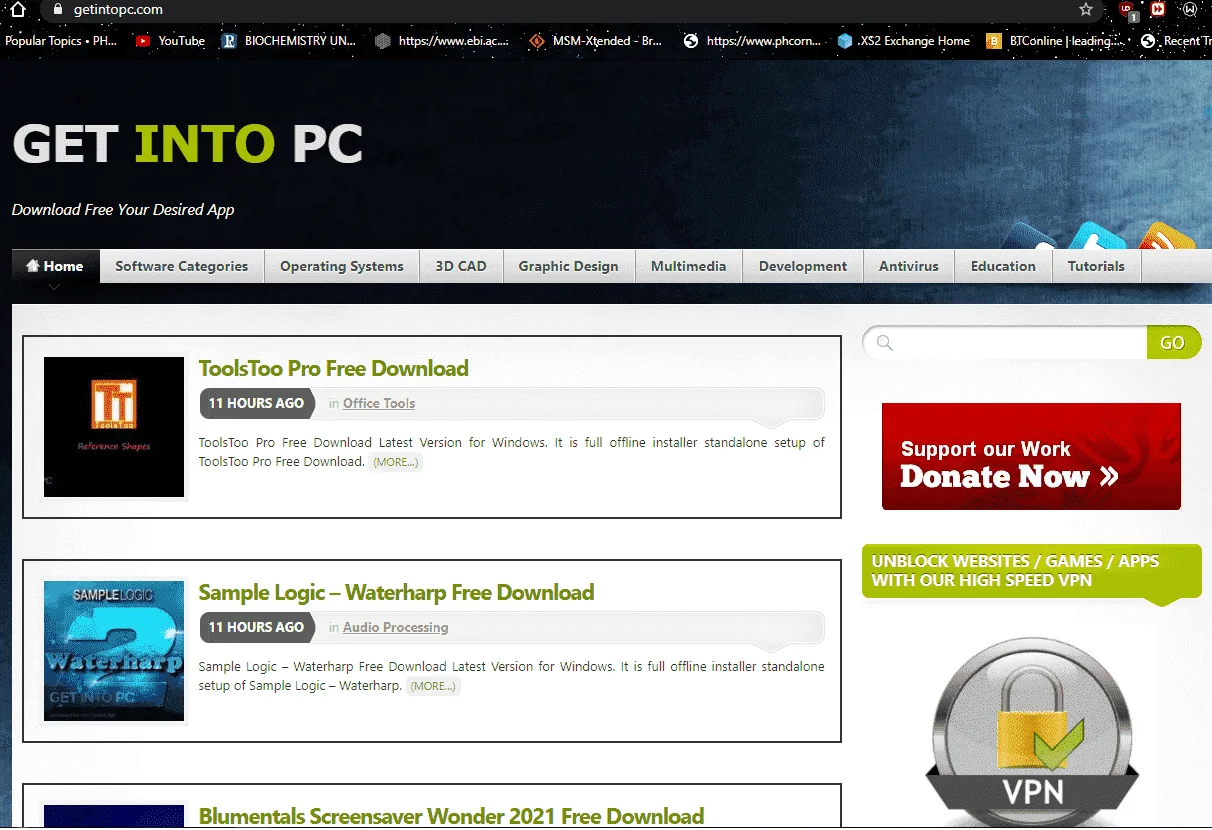The height and width of the screenshot is (830, 1212).
Task: Open the Software Categories menu
Action: [182, 266]
